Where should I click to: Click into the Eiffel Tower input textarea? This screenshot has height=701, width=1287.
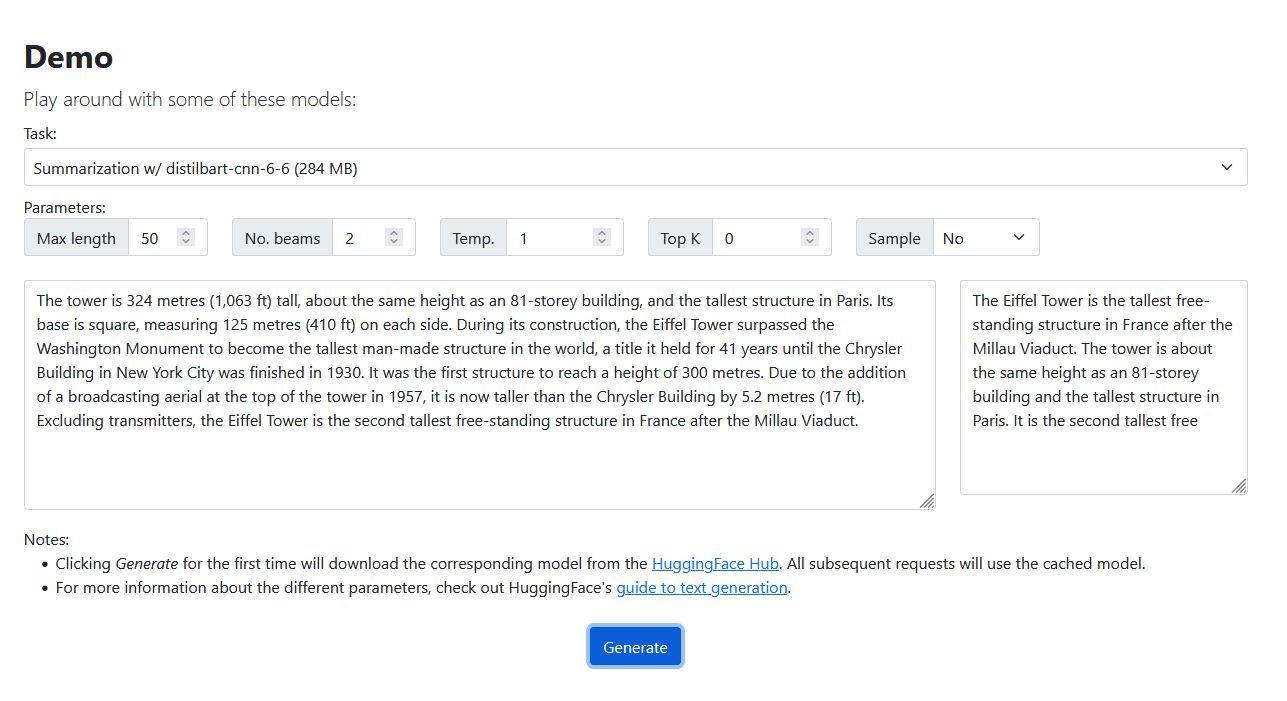480,395
